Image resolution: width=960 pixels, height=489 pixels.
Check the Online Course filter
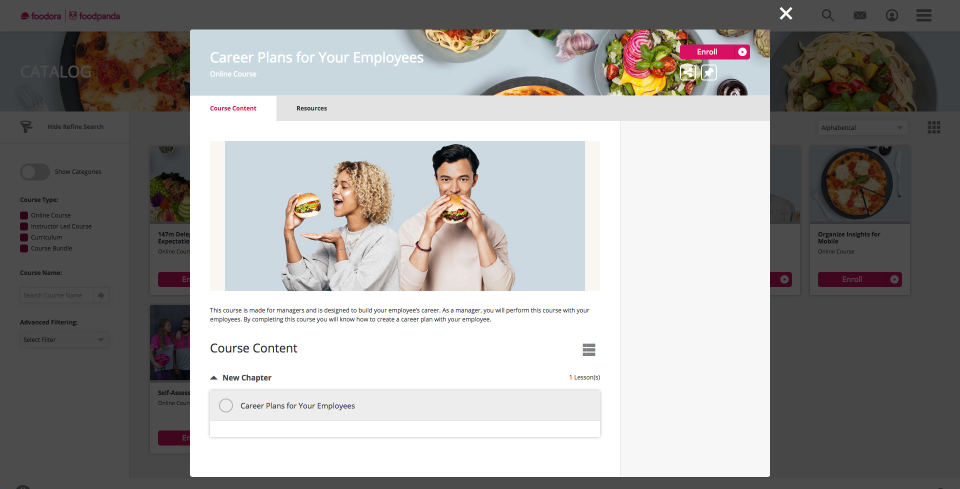click(x=24, y=215)
